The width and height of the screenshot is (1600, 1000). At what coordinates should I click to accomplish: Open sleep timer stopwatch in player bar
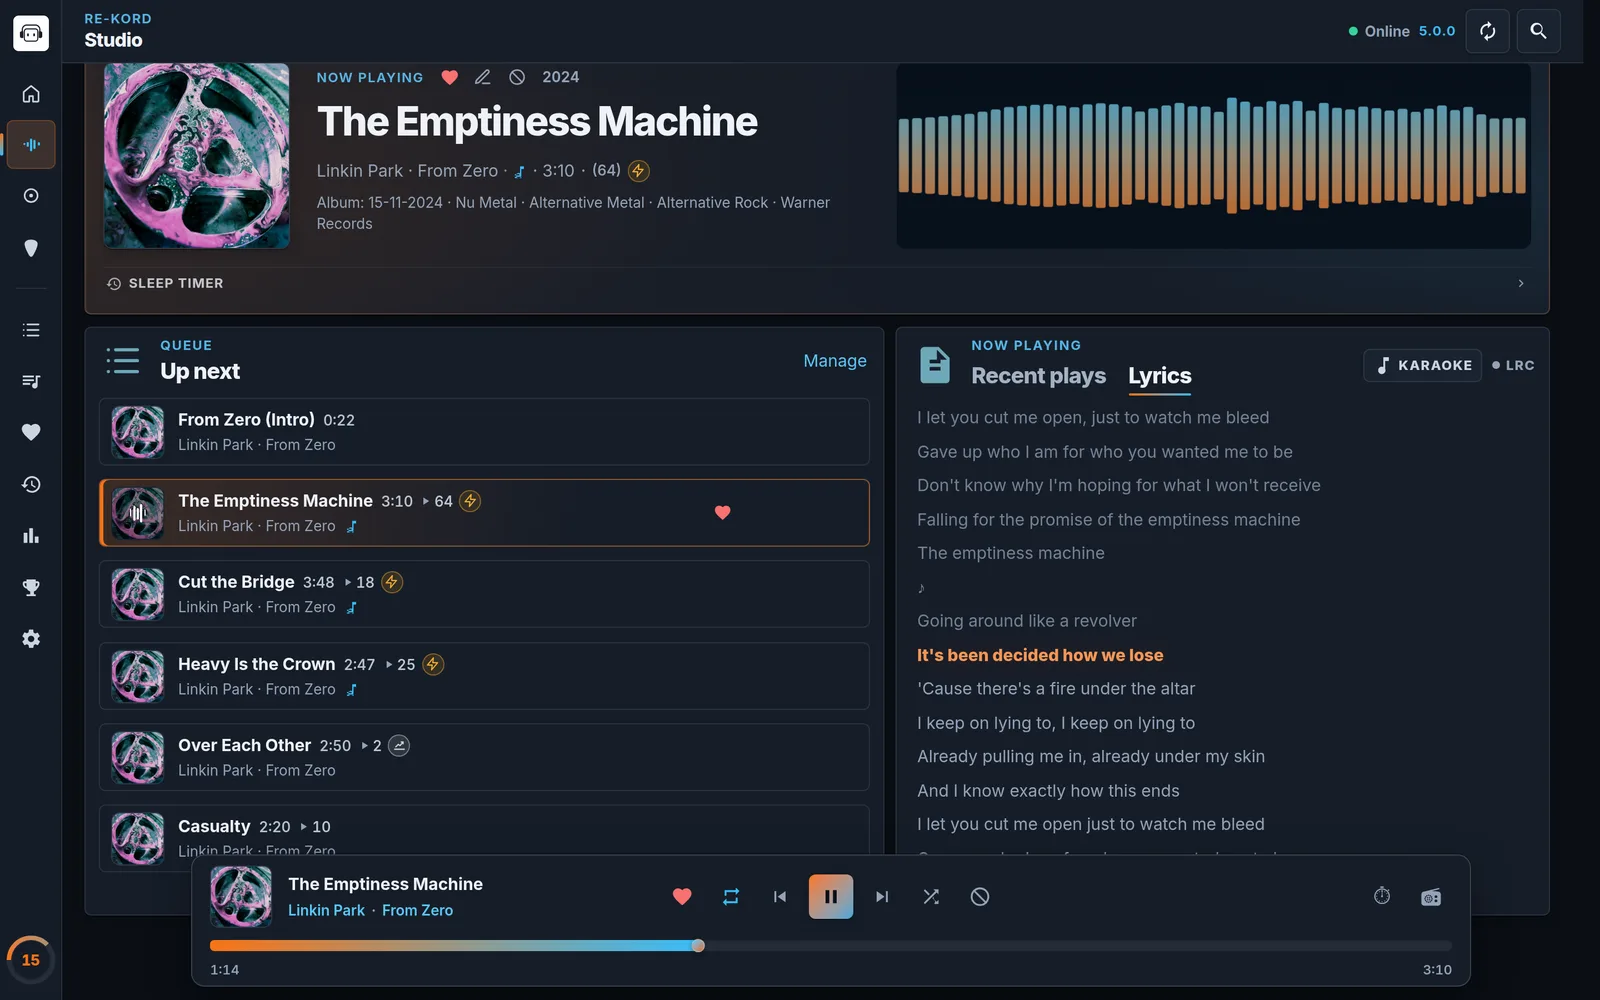click(1382, 896)
